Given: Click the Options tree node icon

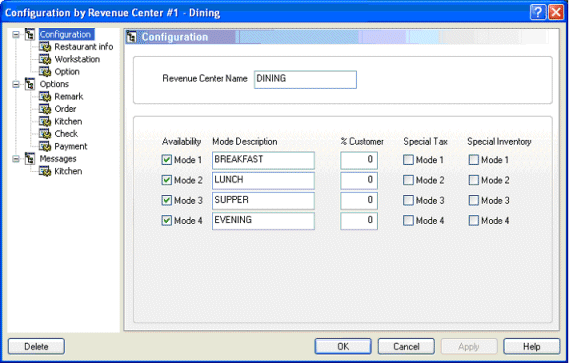Looking at the screenshot, I should pos(30,84).
